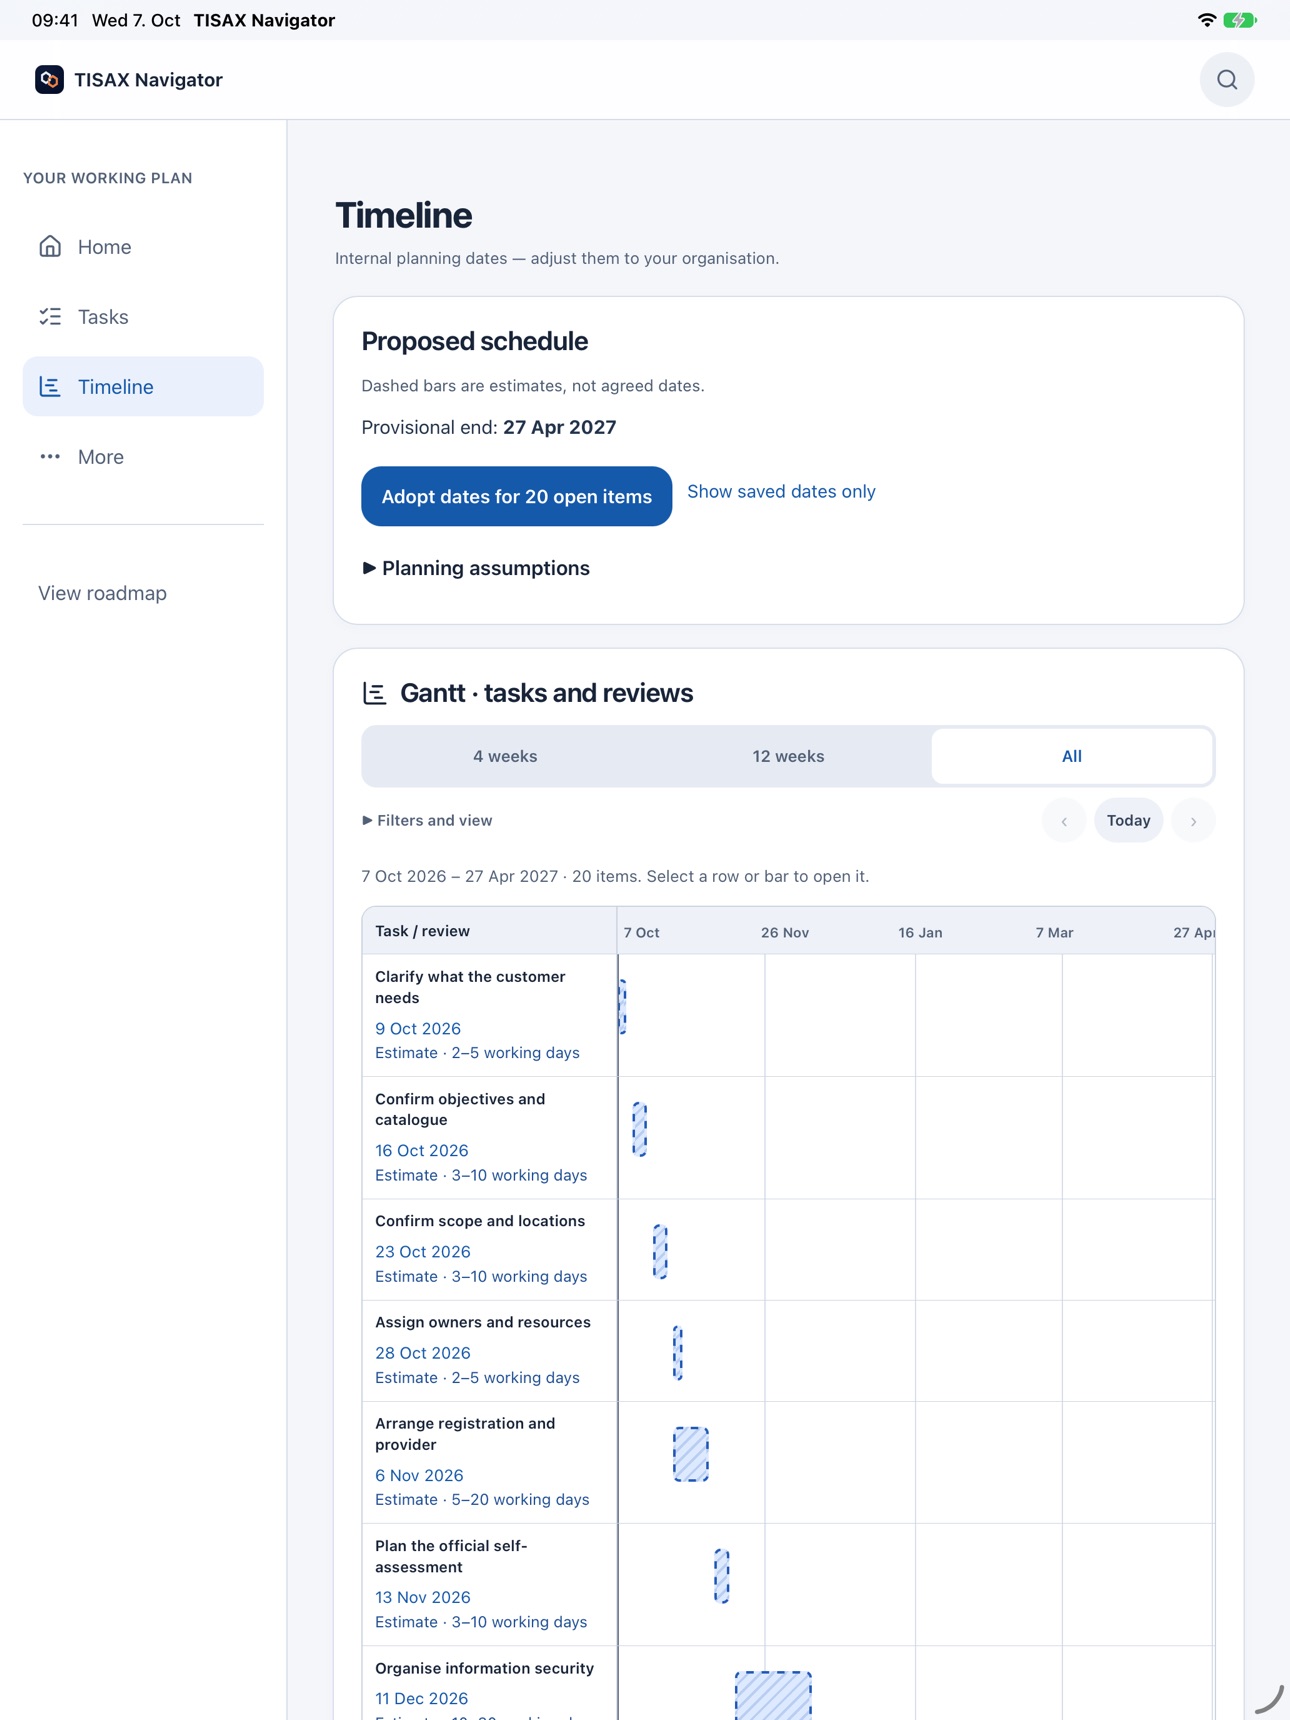Click the Home house icon in sidebar

[50, 247]
